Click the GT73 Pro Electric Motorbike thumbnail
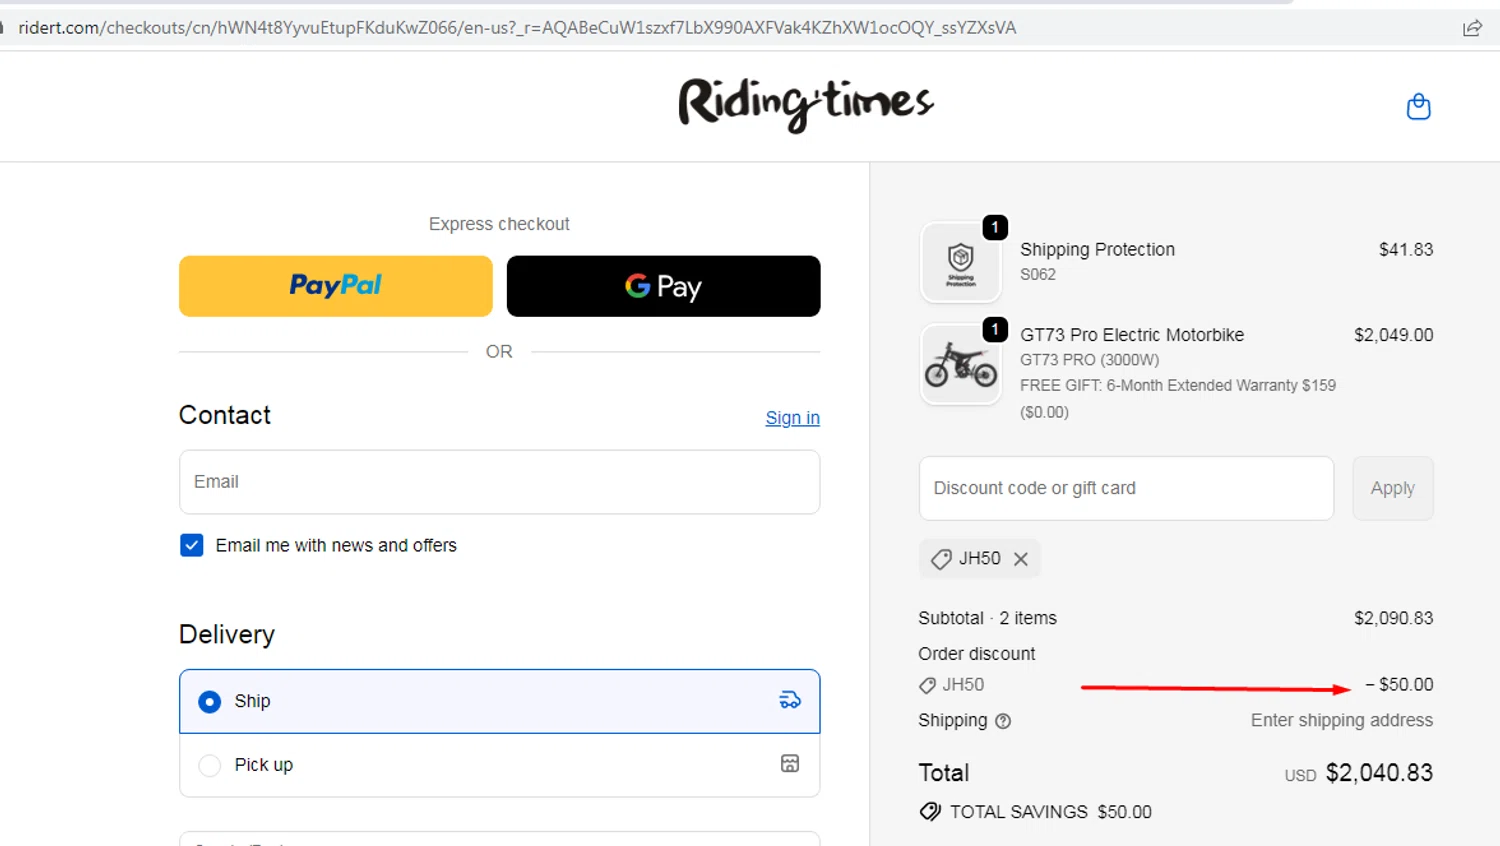The height and width of the screenshot is (846, 1500). pyautogui.click(x=960, y=364)
